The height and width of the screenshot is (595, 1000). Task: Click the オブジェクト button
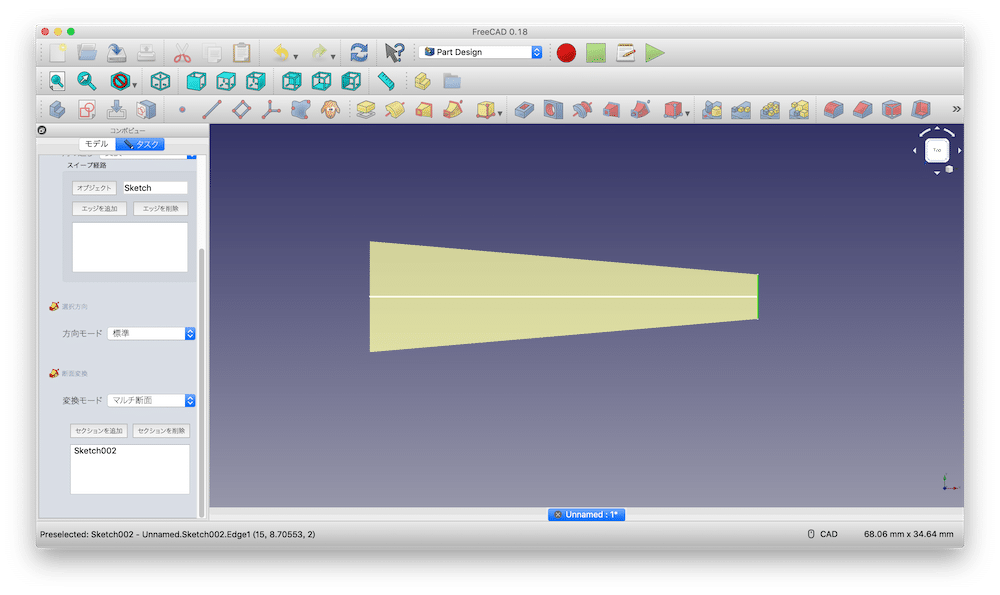[94, 188]
